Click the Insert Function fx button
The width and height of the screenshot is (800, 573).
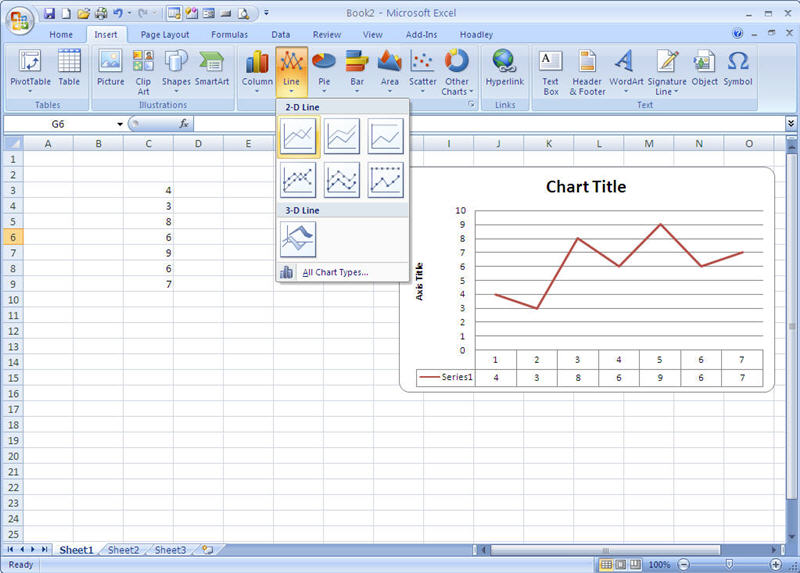tap(184, 123)
